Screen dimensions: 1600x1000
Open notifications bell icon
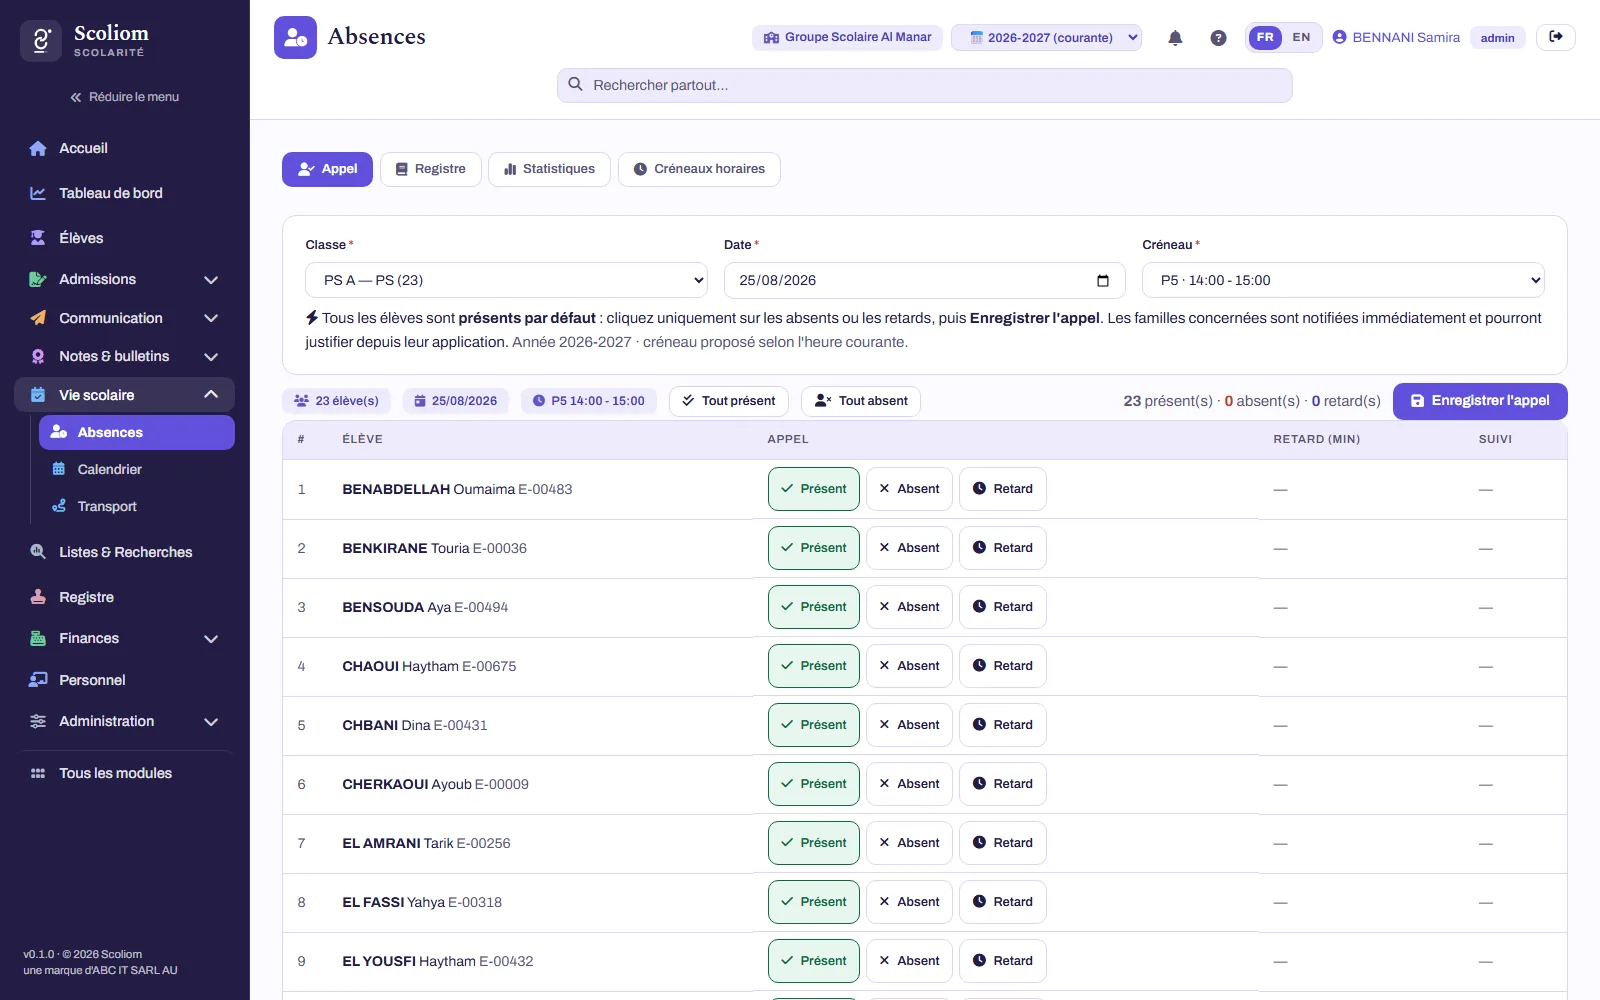click(x=1175, y=38)
